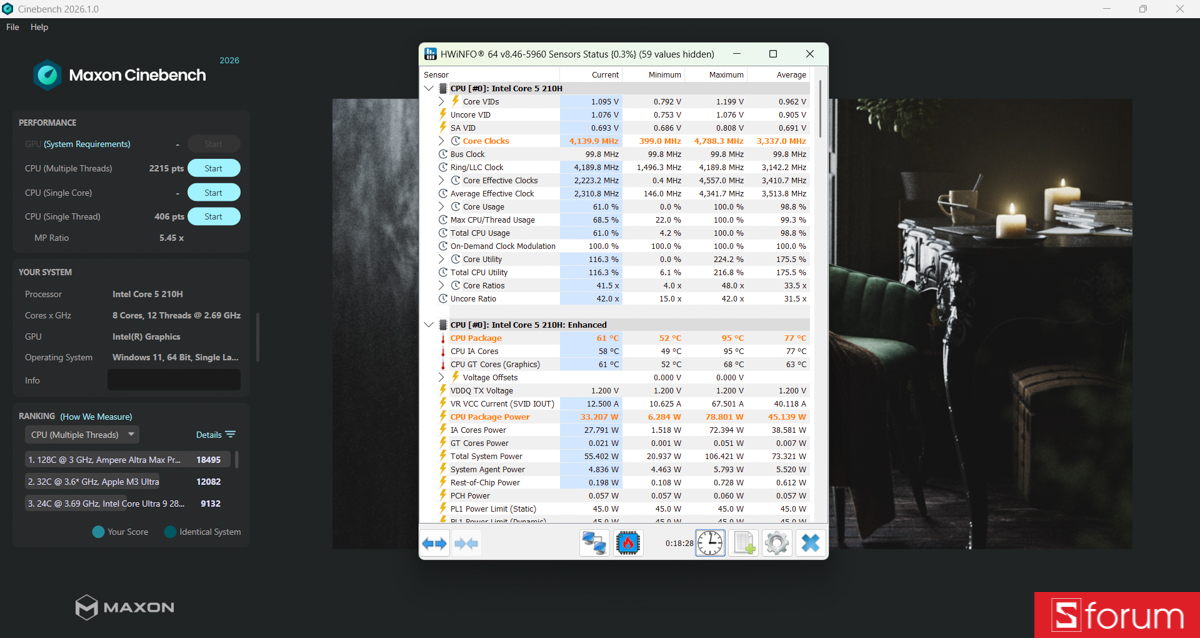The width and height of the screenshot is (1200, 638).
Task: Expand the Voltage Offsets row
Action: (441, 378)
